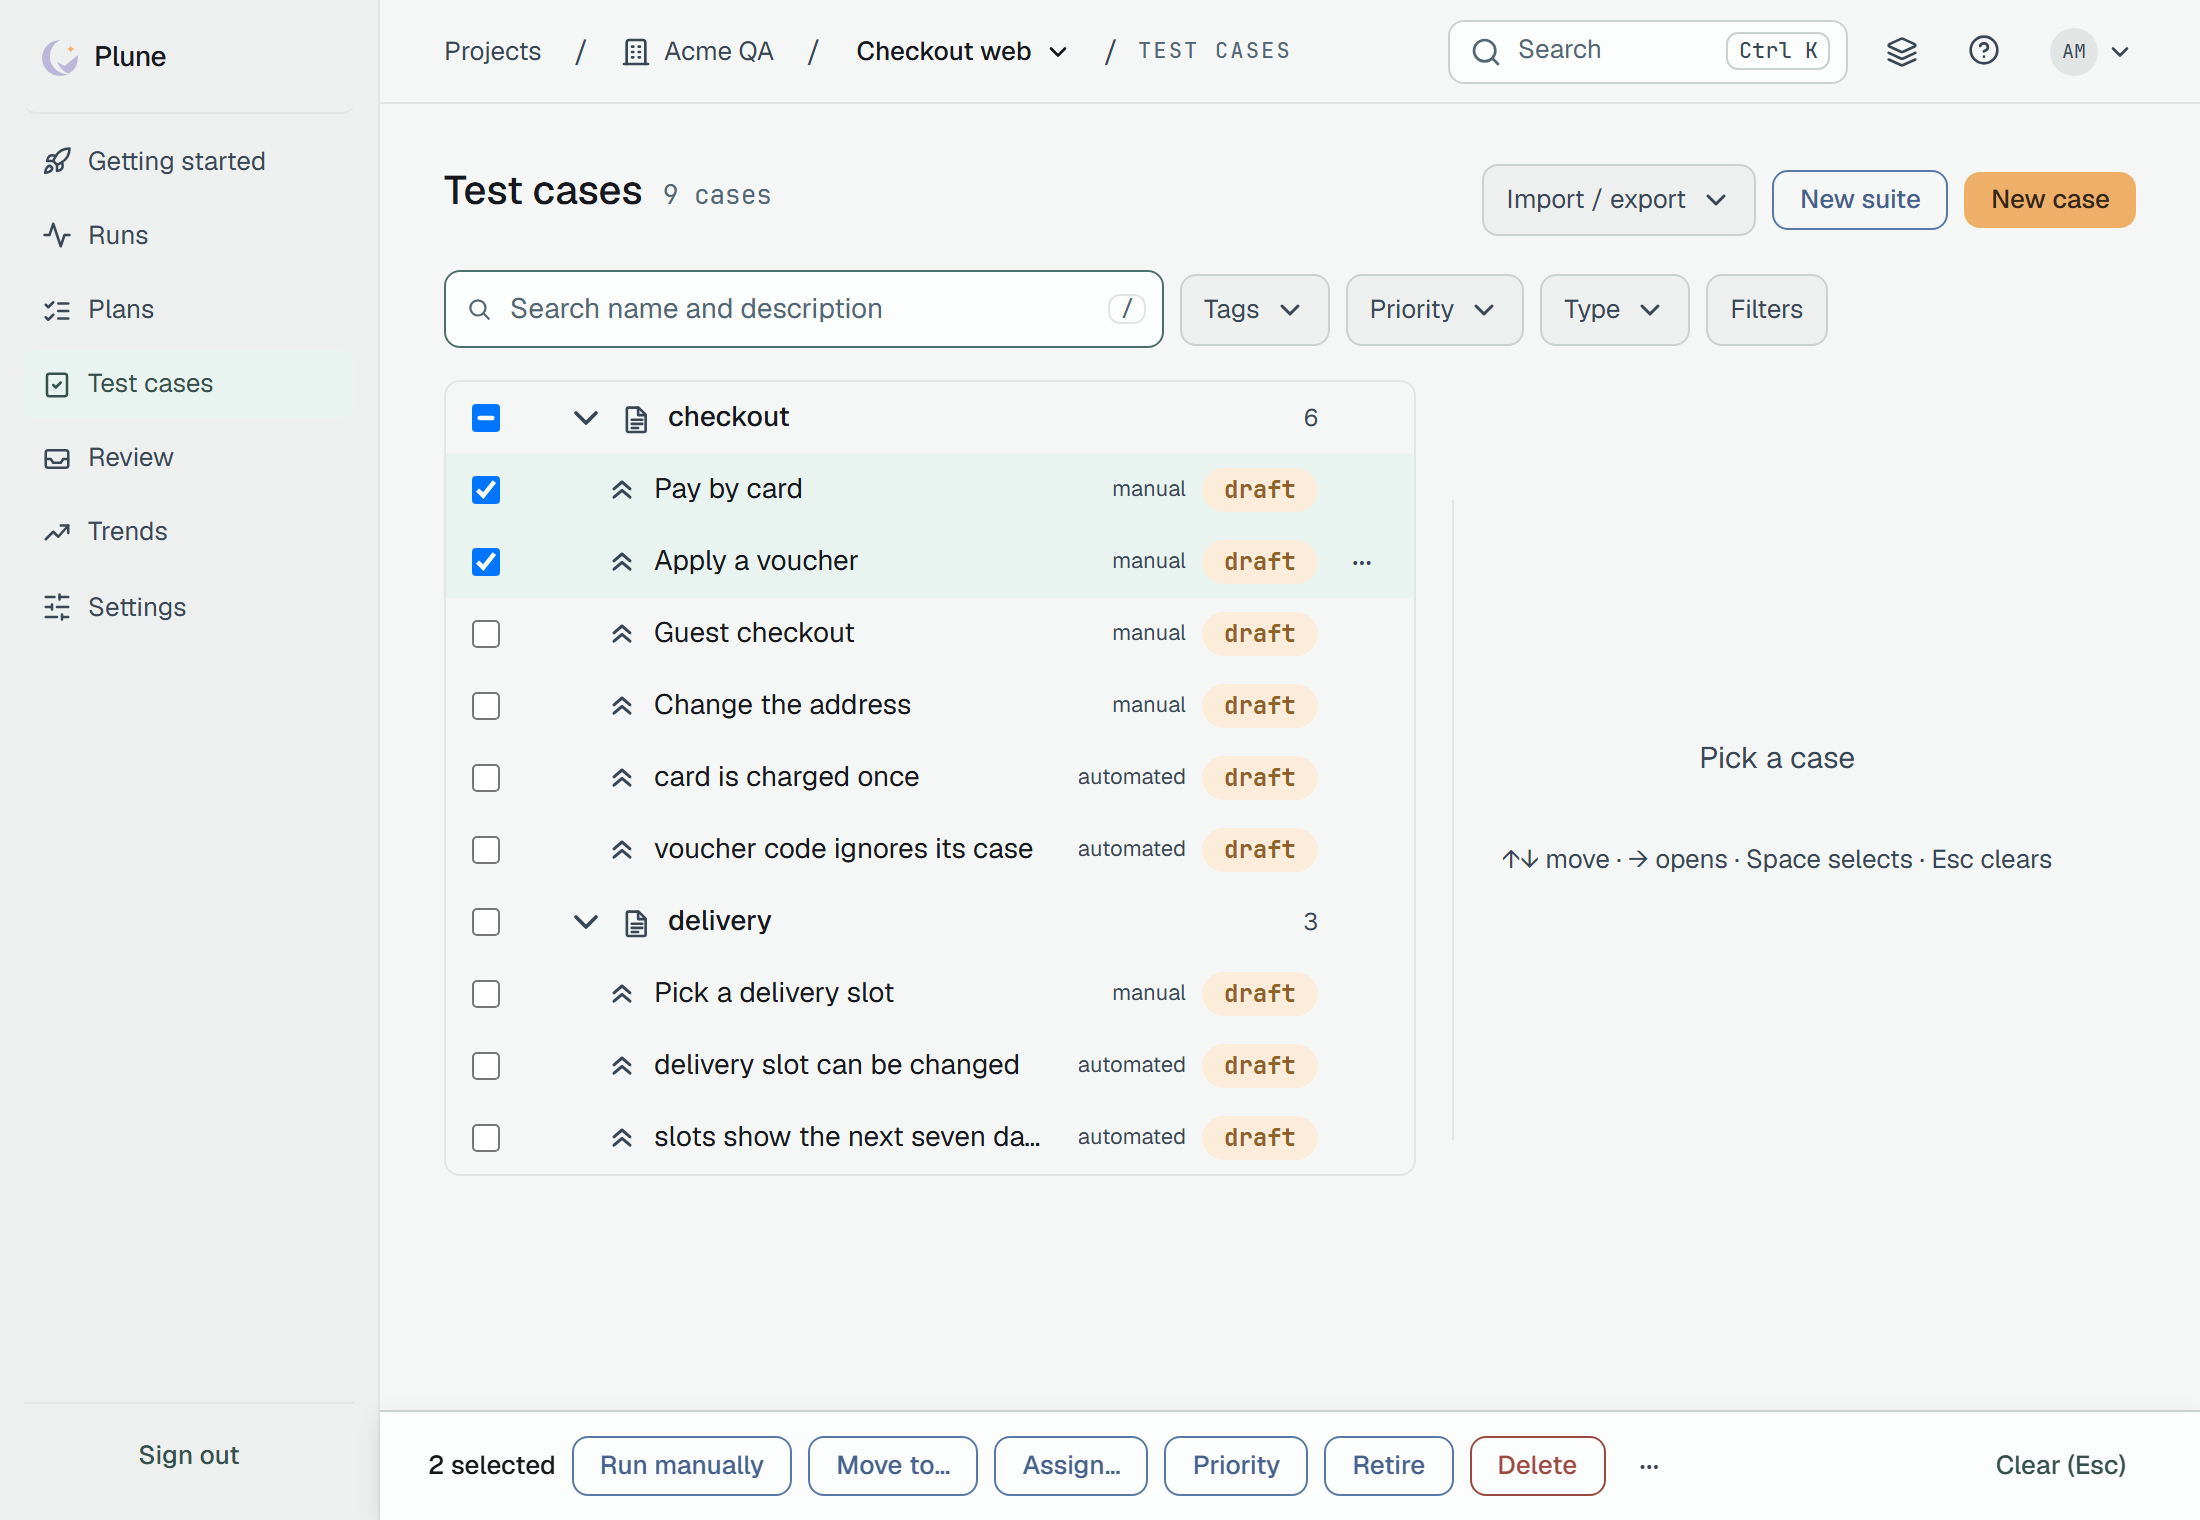Image resolution: width=2200 pixels, height=1520 pixels.
Task: Select the Guest checkout checkbox
Action: tap(486, 634)
